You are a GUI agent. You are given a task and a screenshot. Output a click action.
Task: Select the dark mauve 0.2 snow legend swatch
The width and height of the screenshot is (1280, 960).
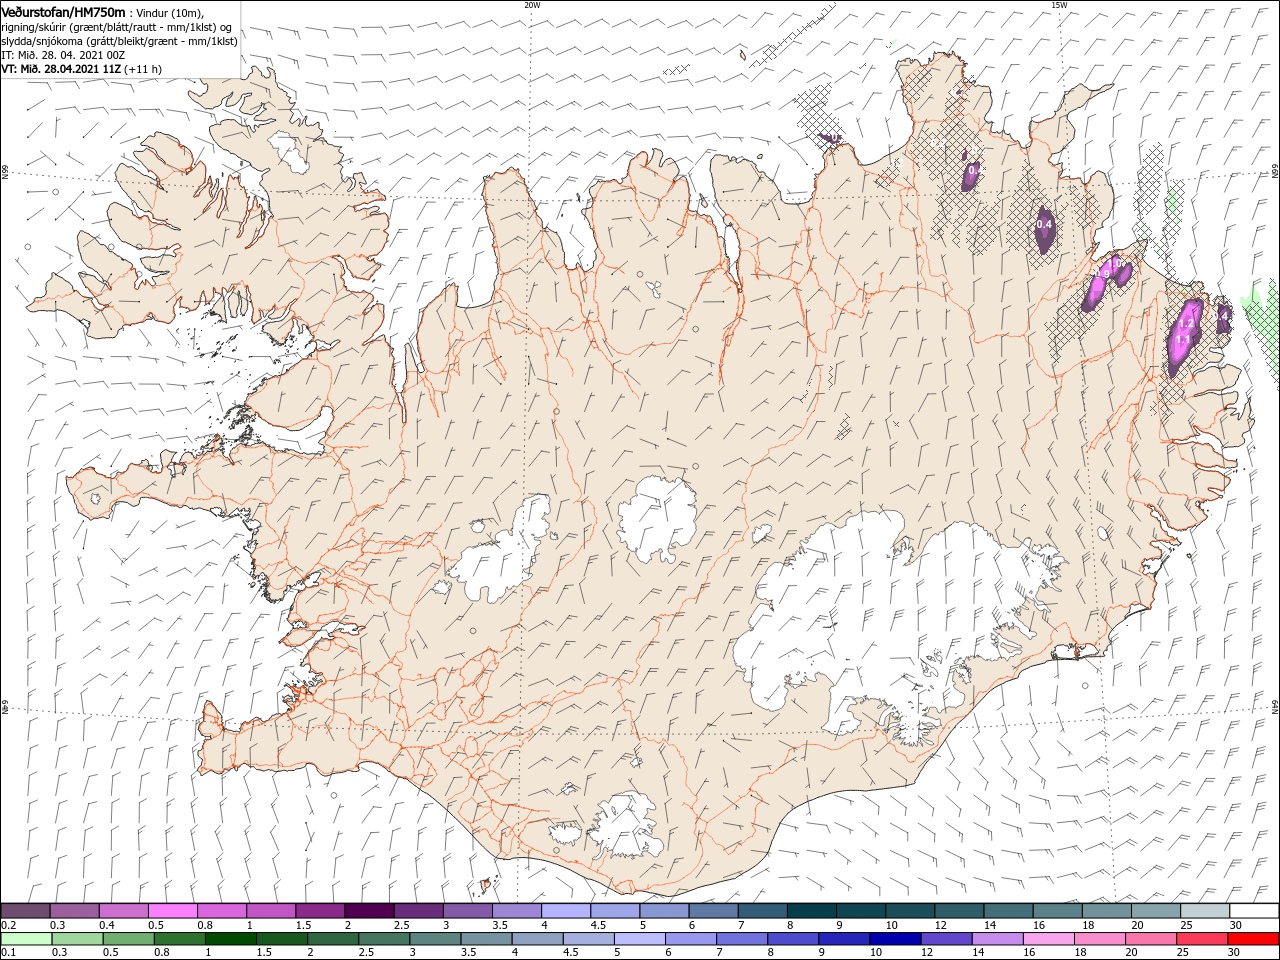(25, 911)
